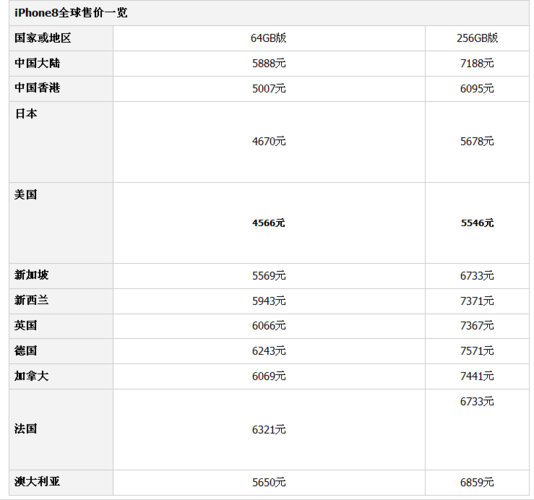
Task: Click the "英国" row label
Action: click(x=26, y=325)
